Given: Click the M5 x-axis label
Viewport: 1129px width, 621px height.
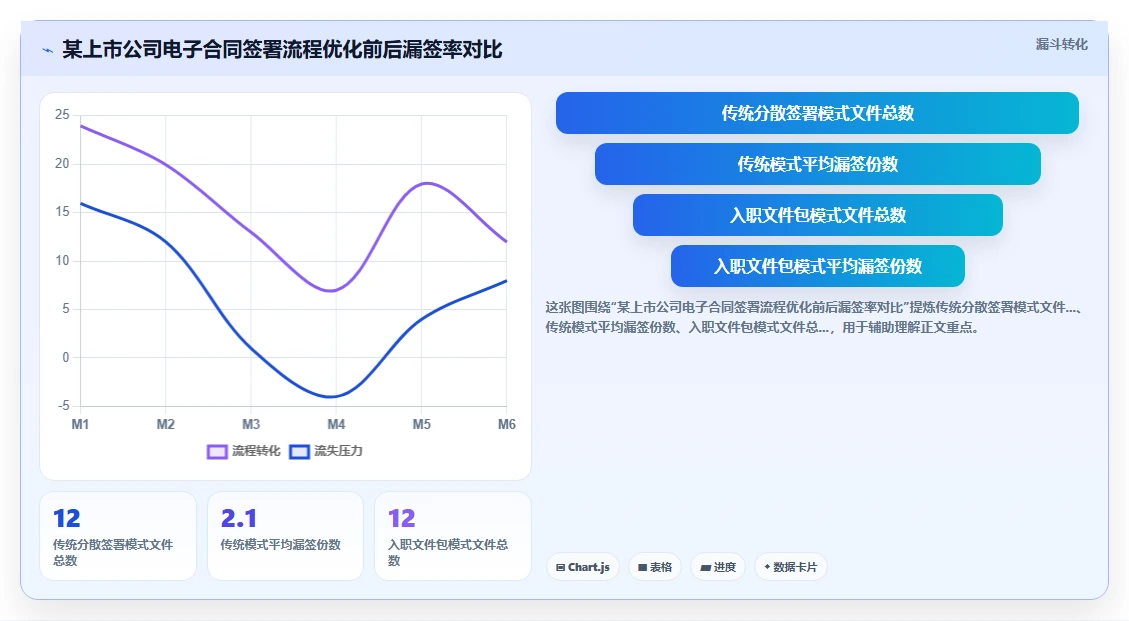Looking at the screenshot, I should (x=421, y=424).
